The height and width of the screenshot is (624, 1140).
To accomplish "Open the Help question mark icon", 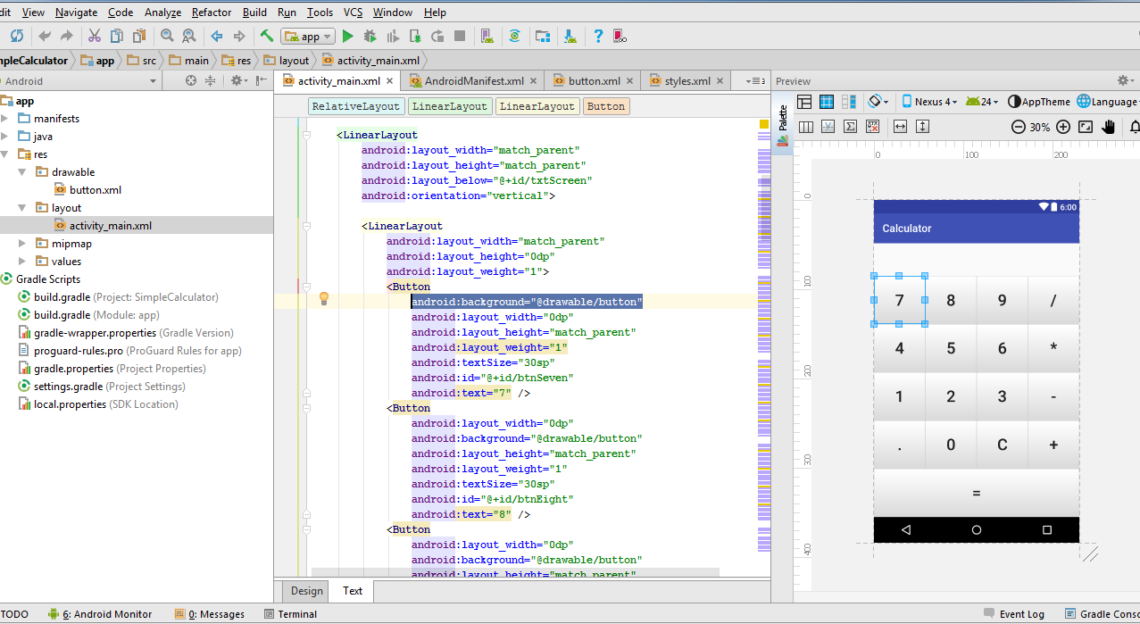I will coord(598,36).
